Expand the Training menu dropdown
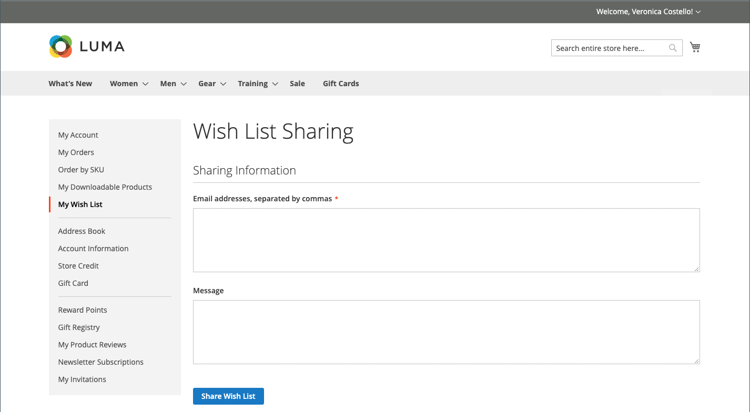The height and width of the screenshot is (412, 750). 275,84
